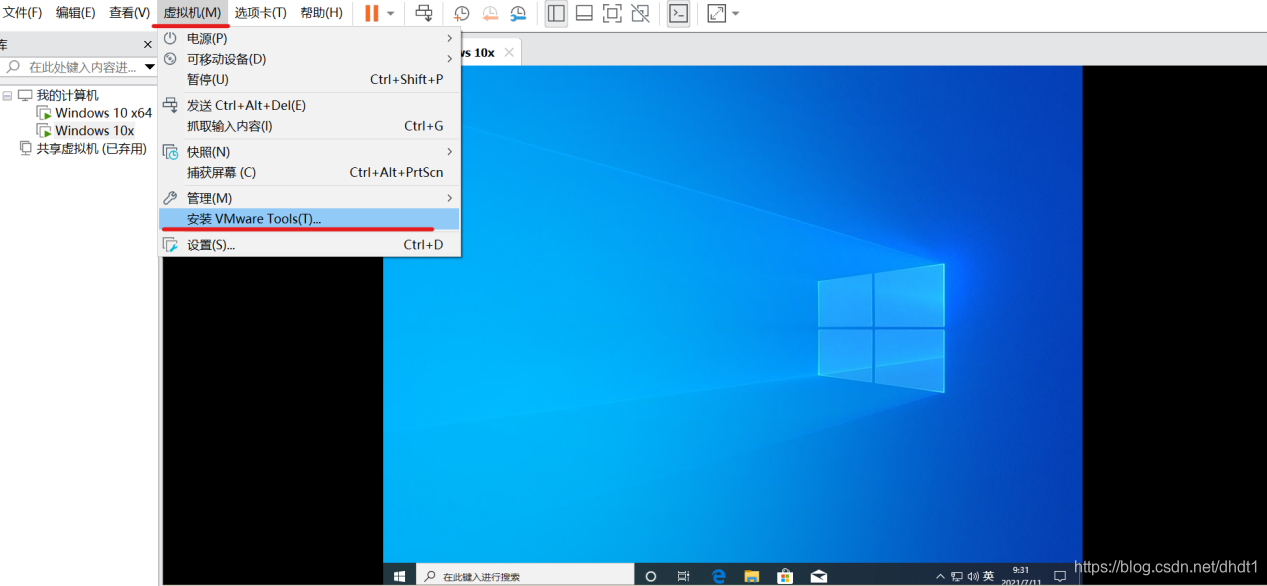1267x586 pixels.
Task: Choose Send Ctrl+Alt+Del (发送) menu entry
Action: (310, 105)
